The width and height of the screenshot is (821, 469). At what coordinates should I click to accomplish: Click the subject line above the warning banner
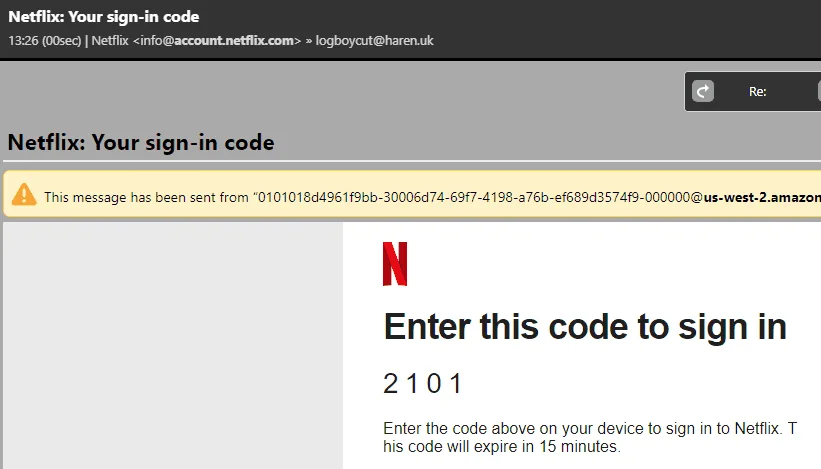[x=141, y=142]
